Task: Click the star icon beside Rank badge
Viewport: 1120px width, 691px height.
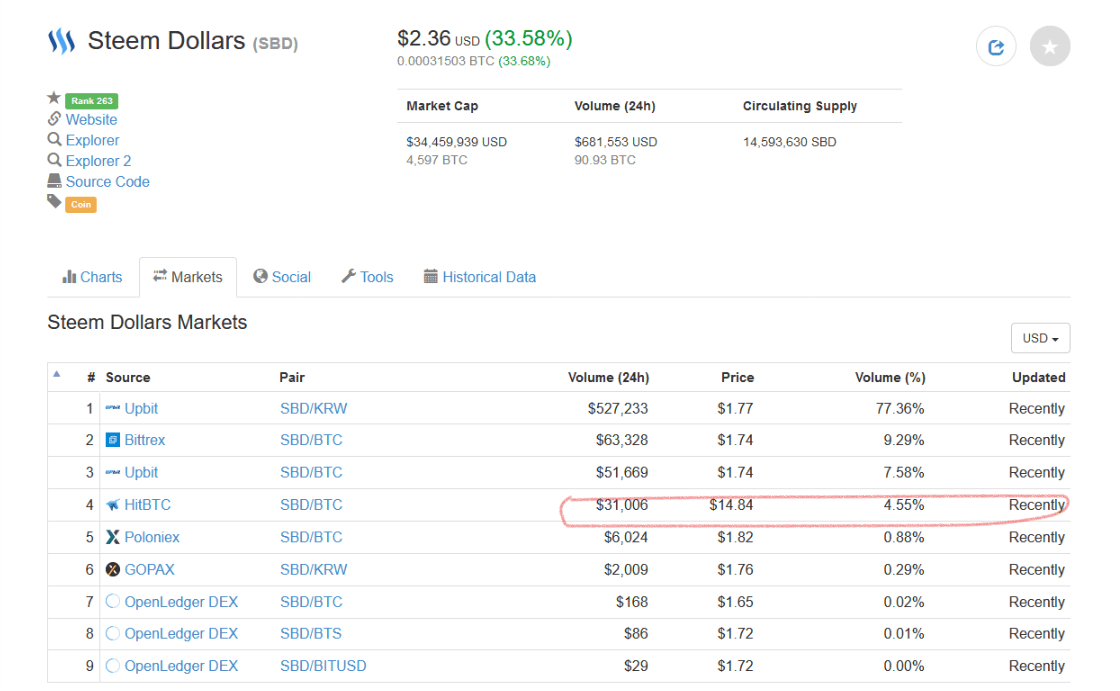Action: [54, 98]
